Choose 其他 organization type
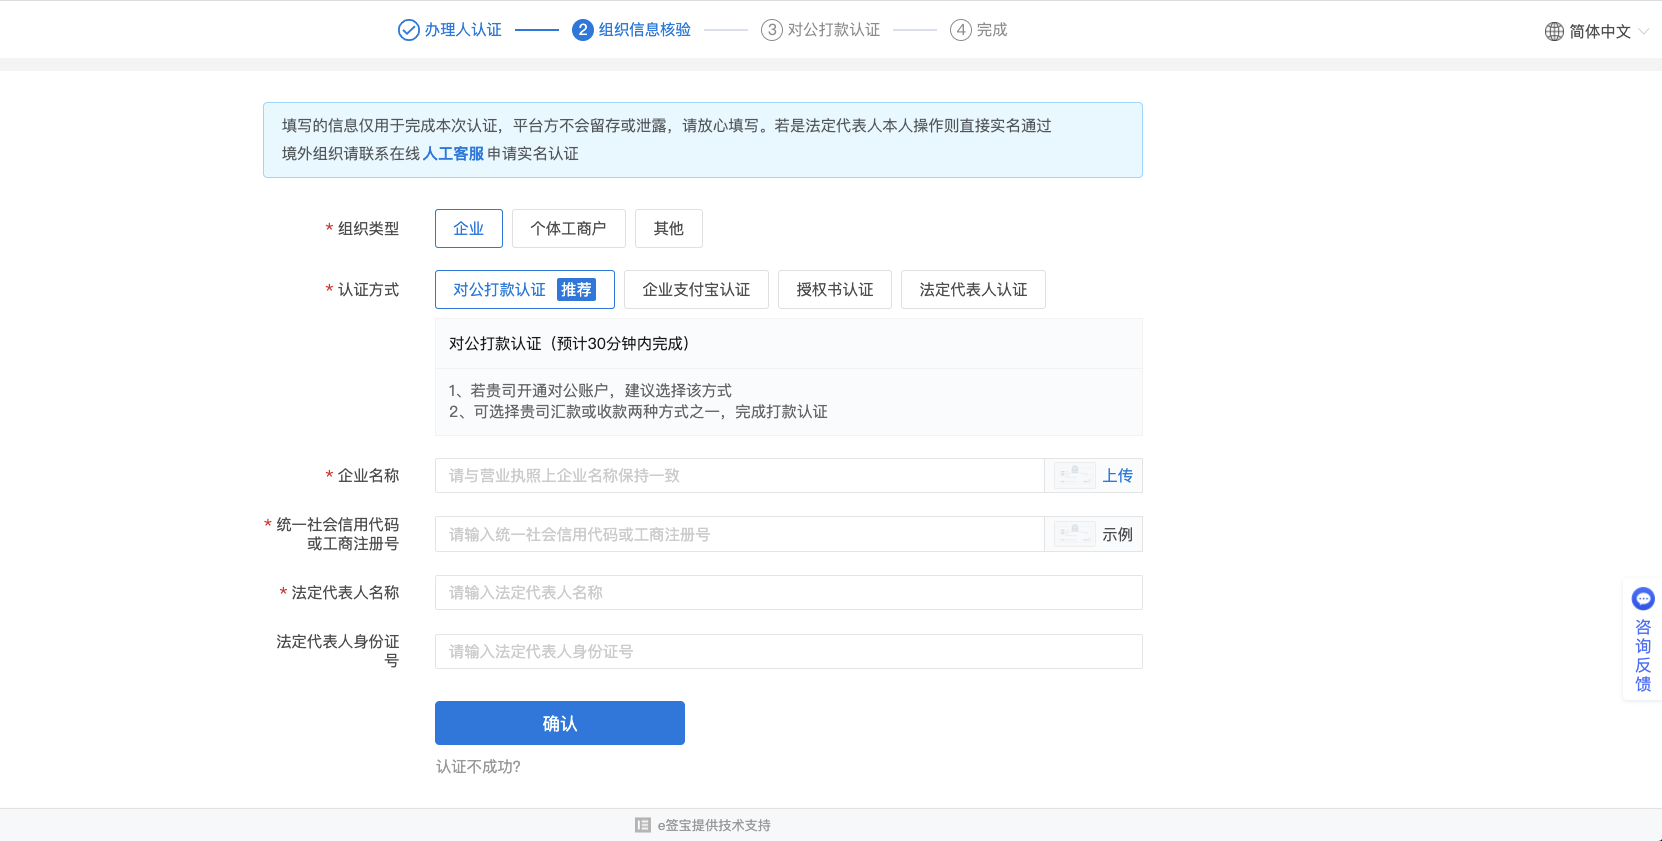The image size is (1662, 841). click(669, 229)
